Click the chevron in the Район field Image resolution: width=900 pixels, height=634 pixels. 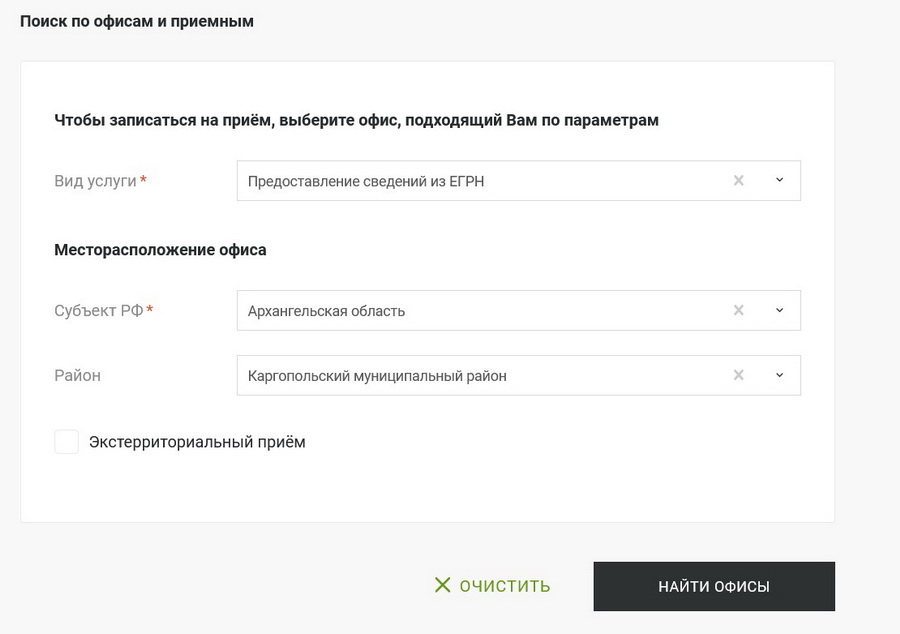(x=777, y=375)
